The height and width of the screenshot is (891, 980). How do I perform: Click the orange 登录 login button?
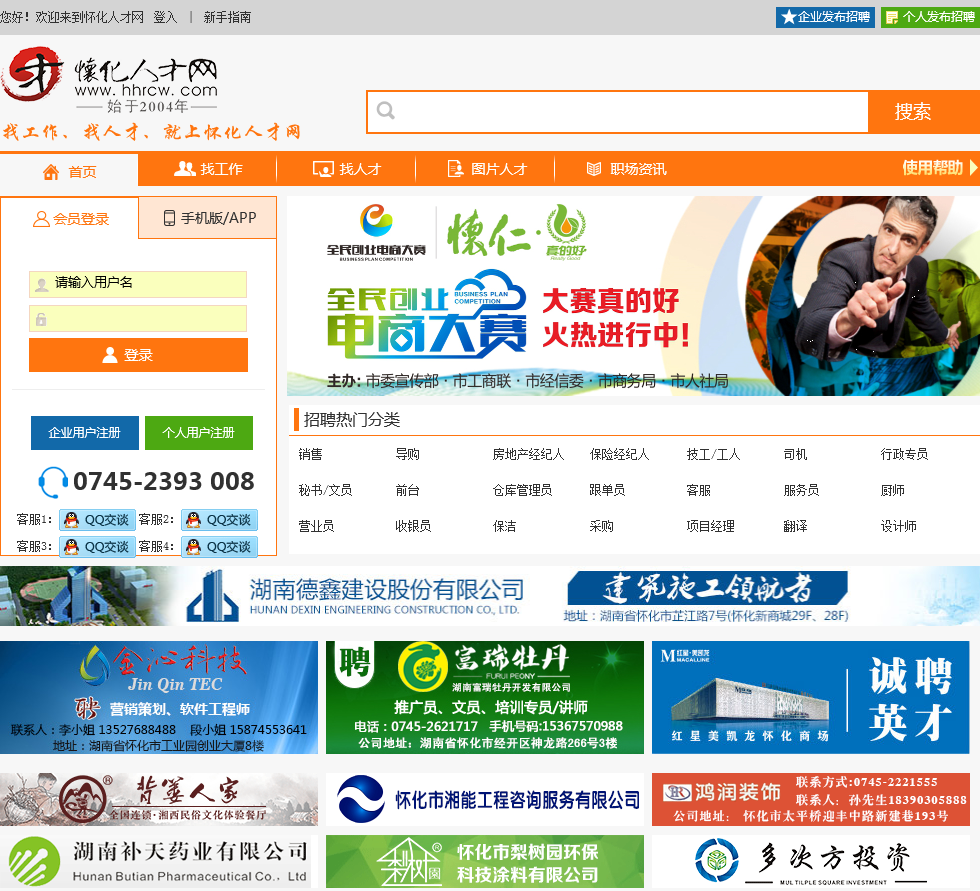coord(138,355)
